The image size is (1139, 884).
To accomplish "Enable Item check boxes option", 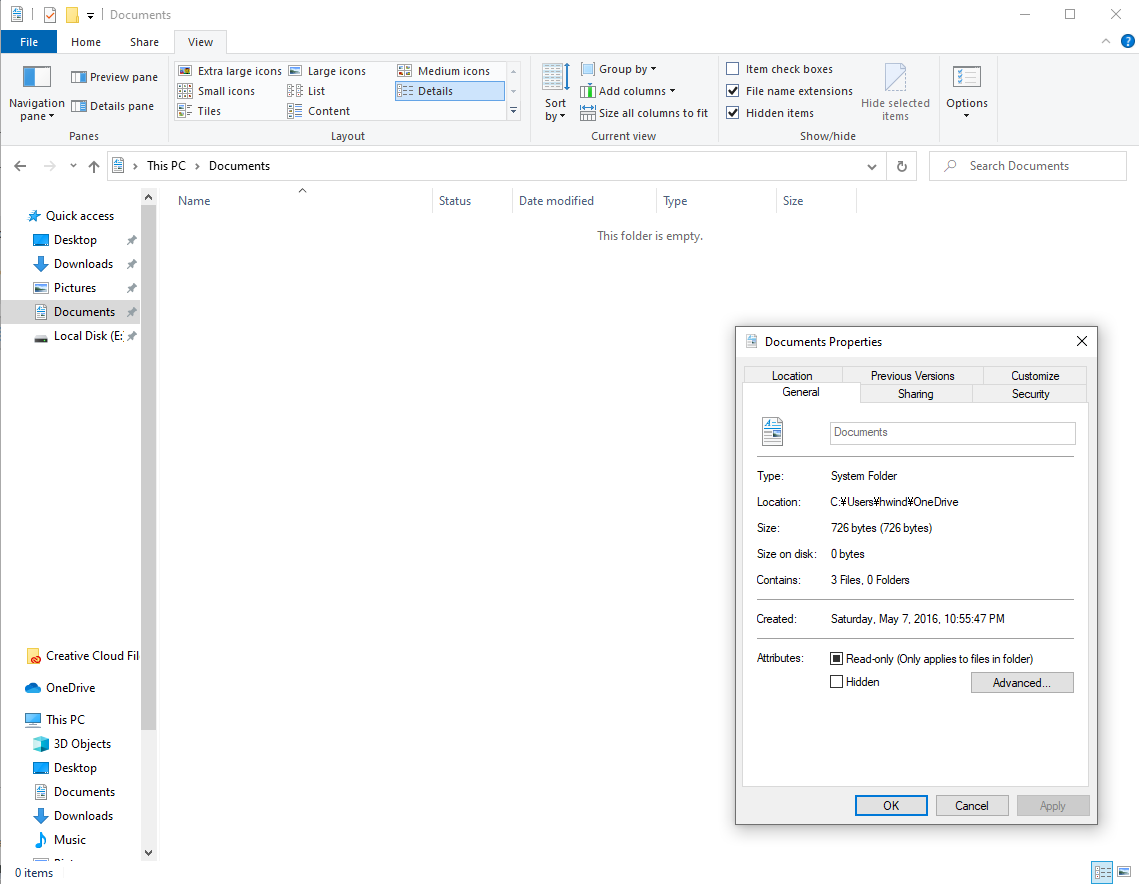I will (733, 69).
